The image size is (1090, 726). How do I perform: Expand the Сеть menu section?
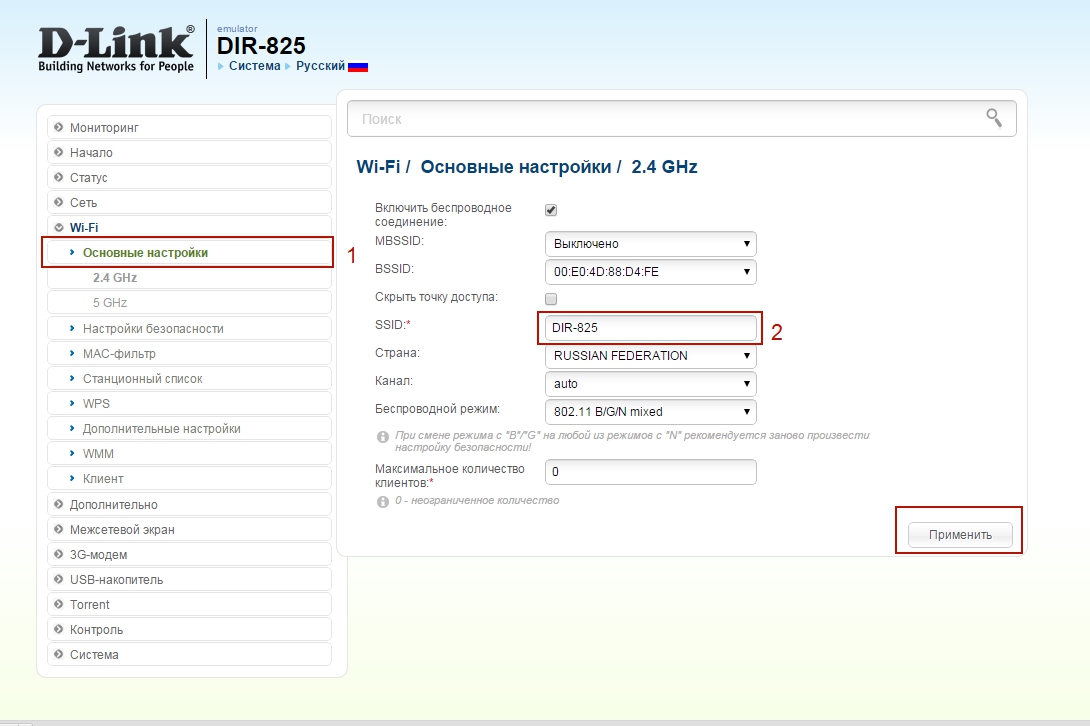click(189, 202)
